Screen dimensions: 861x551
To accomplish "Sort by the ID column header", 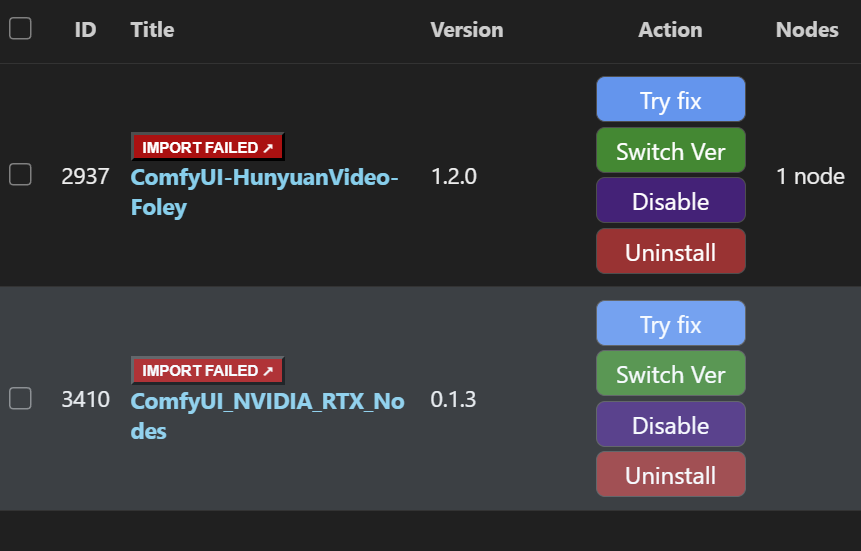I will pyautogui.click(x=85, y=30).
